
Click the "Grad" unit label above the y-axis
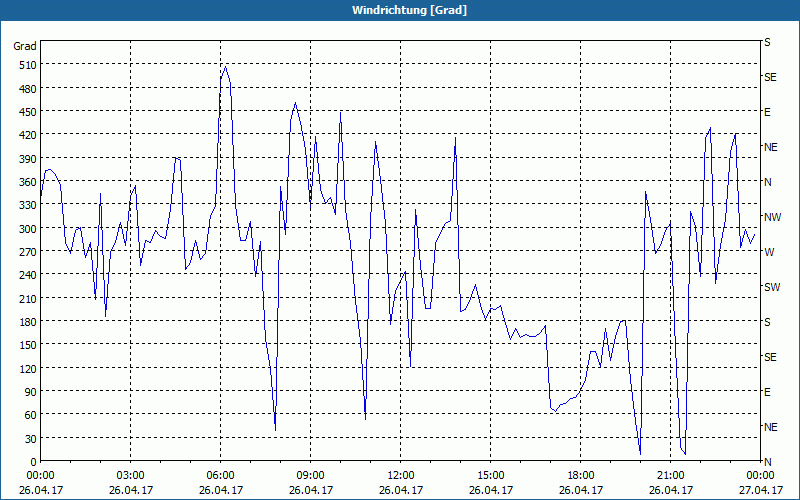[24, 46]
